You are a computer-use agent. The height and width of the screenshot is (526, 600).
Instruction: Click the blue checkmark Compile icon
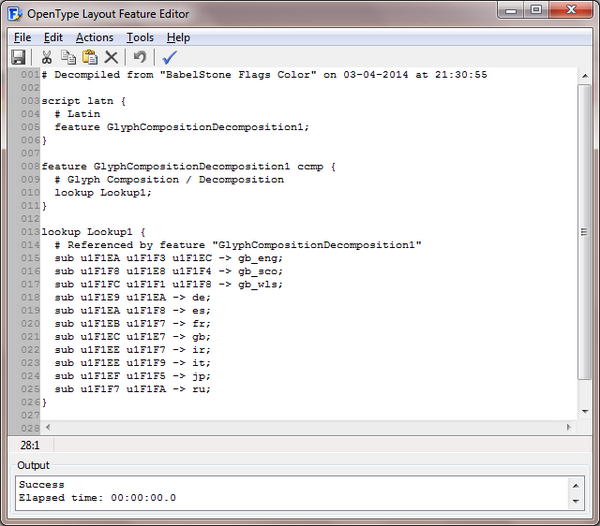(170, 57)
